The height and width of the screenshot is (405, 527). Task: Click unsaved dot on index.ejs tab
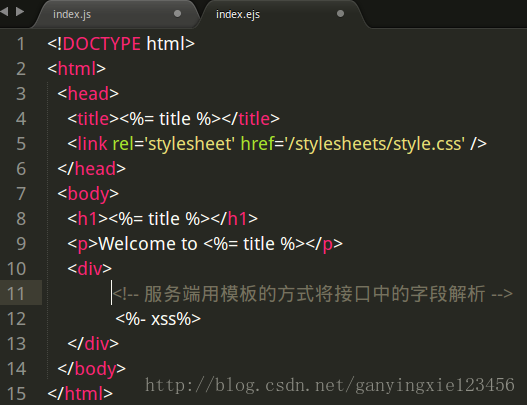340,14
